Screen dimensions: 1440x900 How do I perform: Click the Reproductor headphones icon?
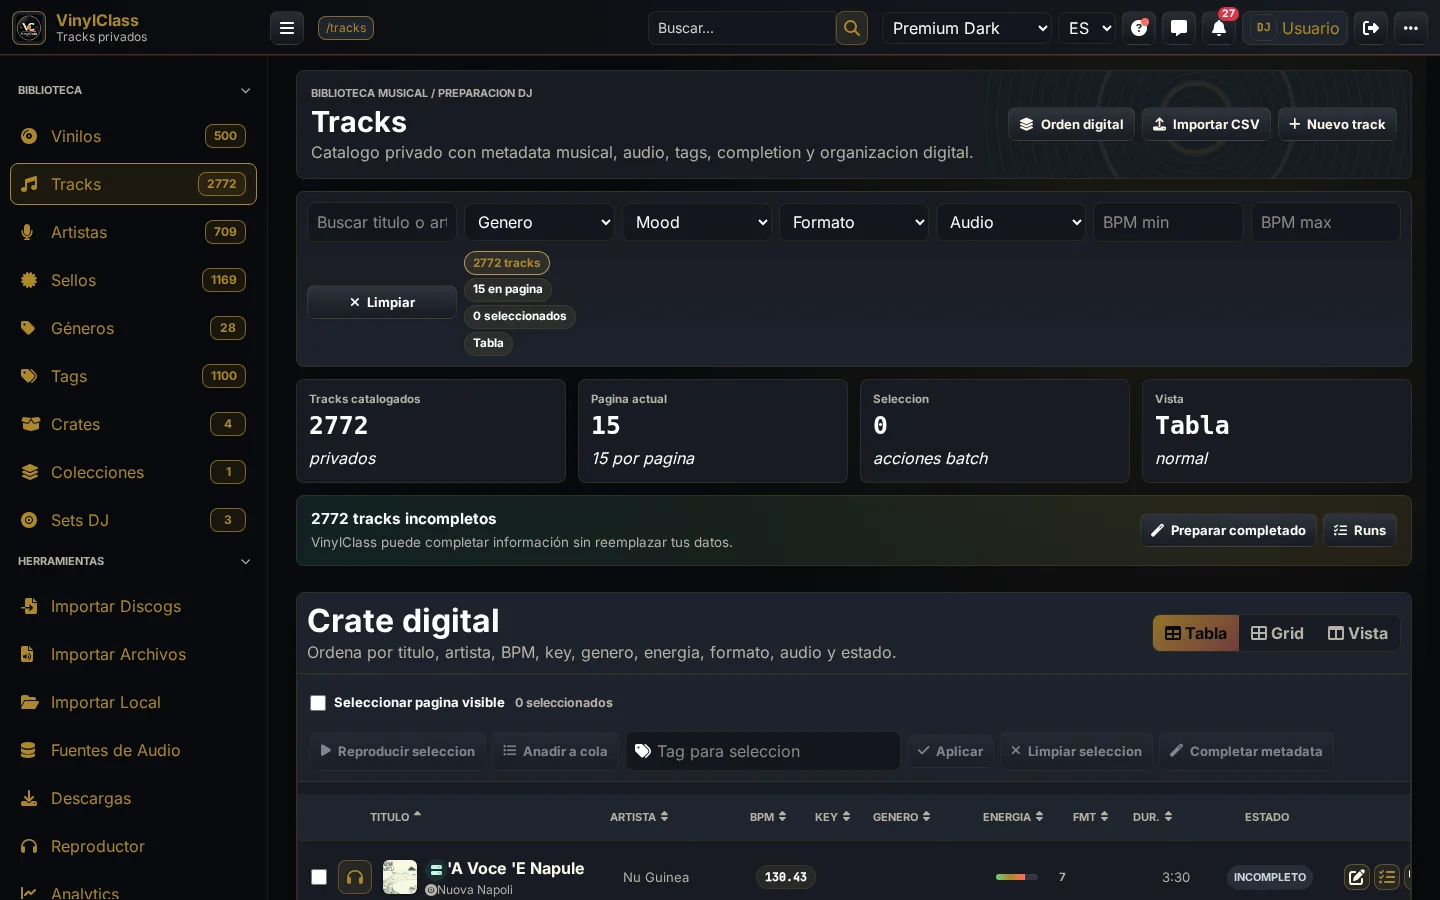29,846
